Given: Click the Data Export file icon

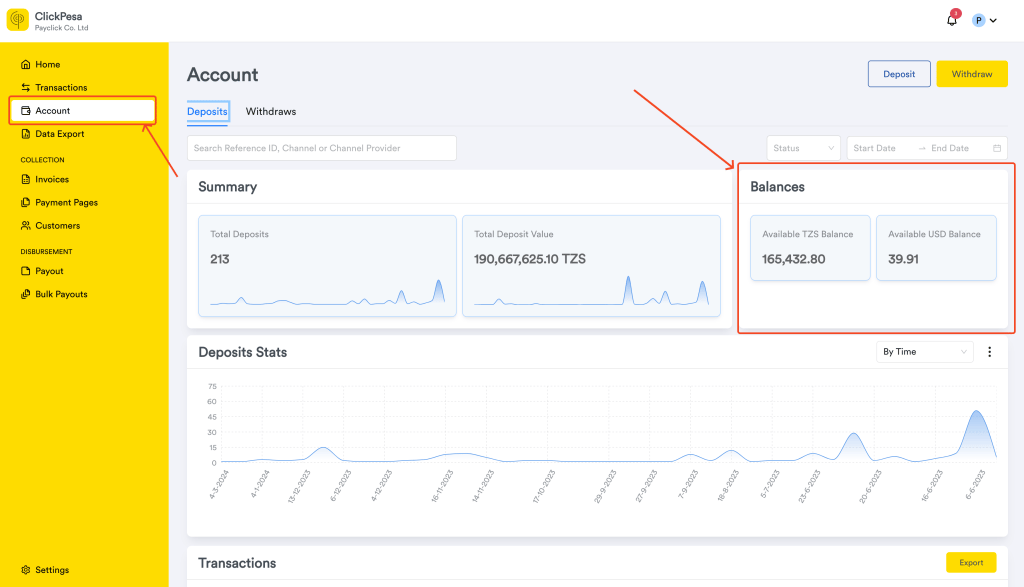Looking at the screenshot, I should (x=25, y=134).
